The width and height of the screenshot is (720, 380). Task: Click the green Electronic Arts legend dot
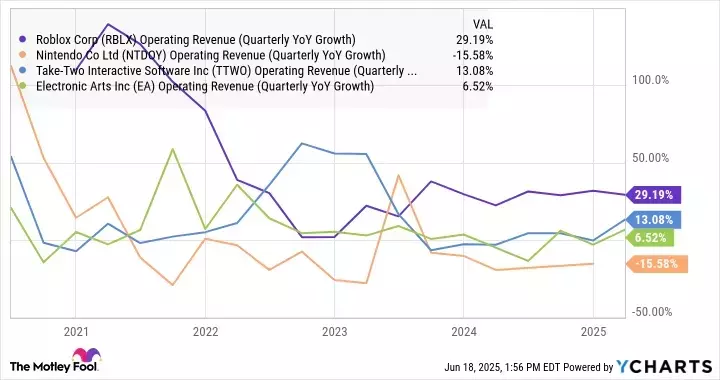pyautogui.click(x=22, y=86)
